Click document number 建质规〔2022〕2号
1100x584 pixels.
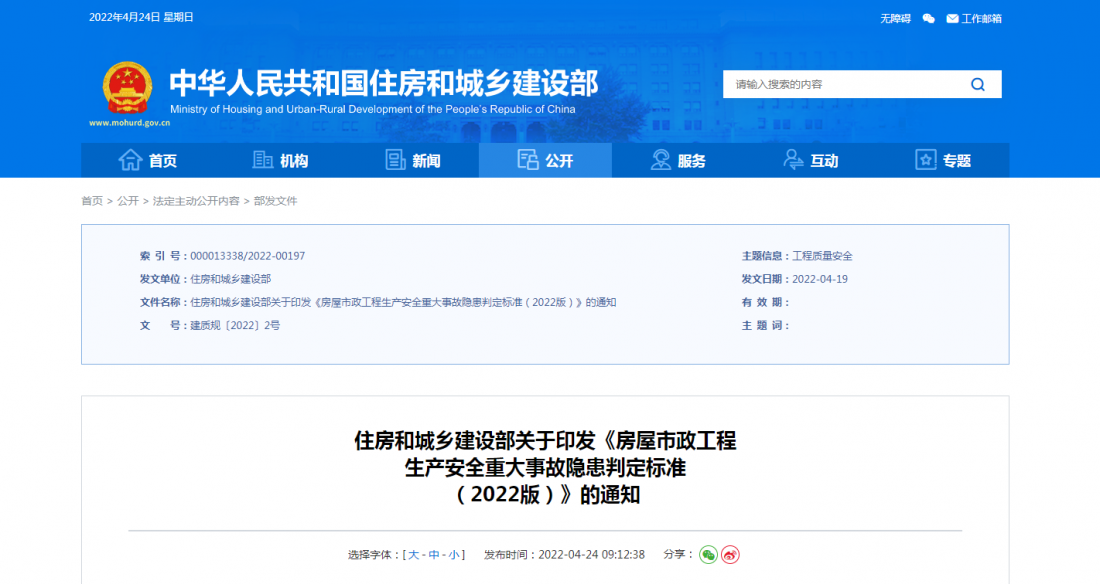pos(235,326)
